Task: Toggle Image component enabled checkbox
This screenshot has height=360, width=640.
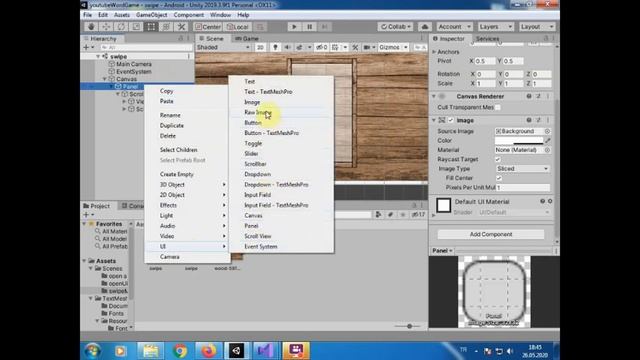Action: click(x=451, y=120)
